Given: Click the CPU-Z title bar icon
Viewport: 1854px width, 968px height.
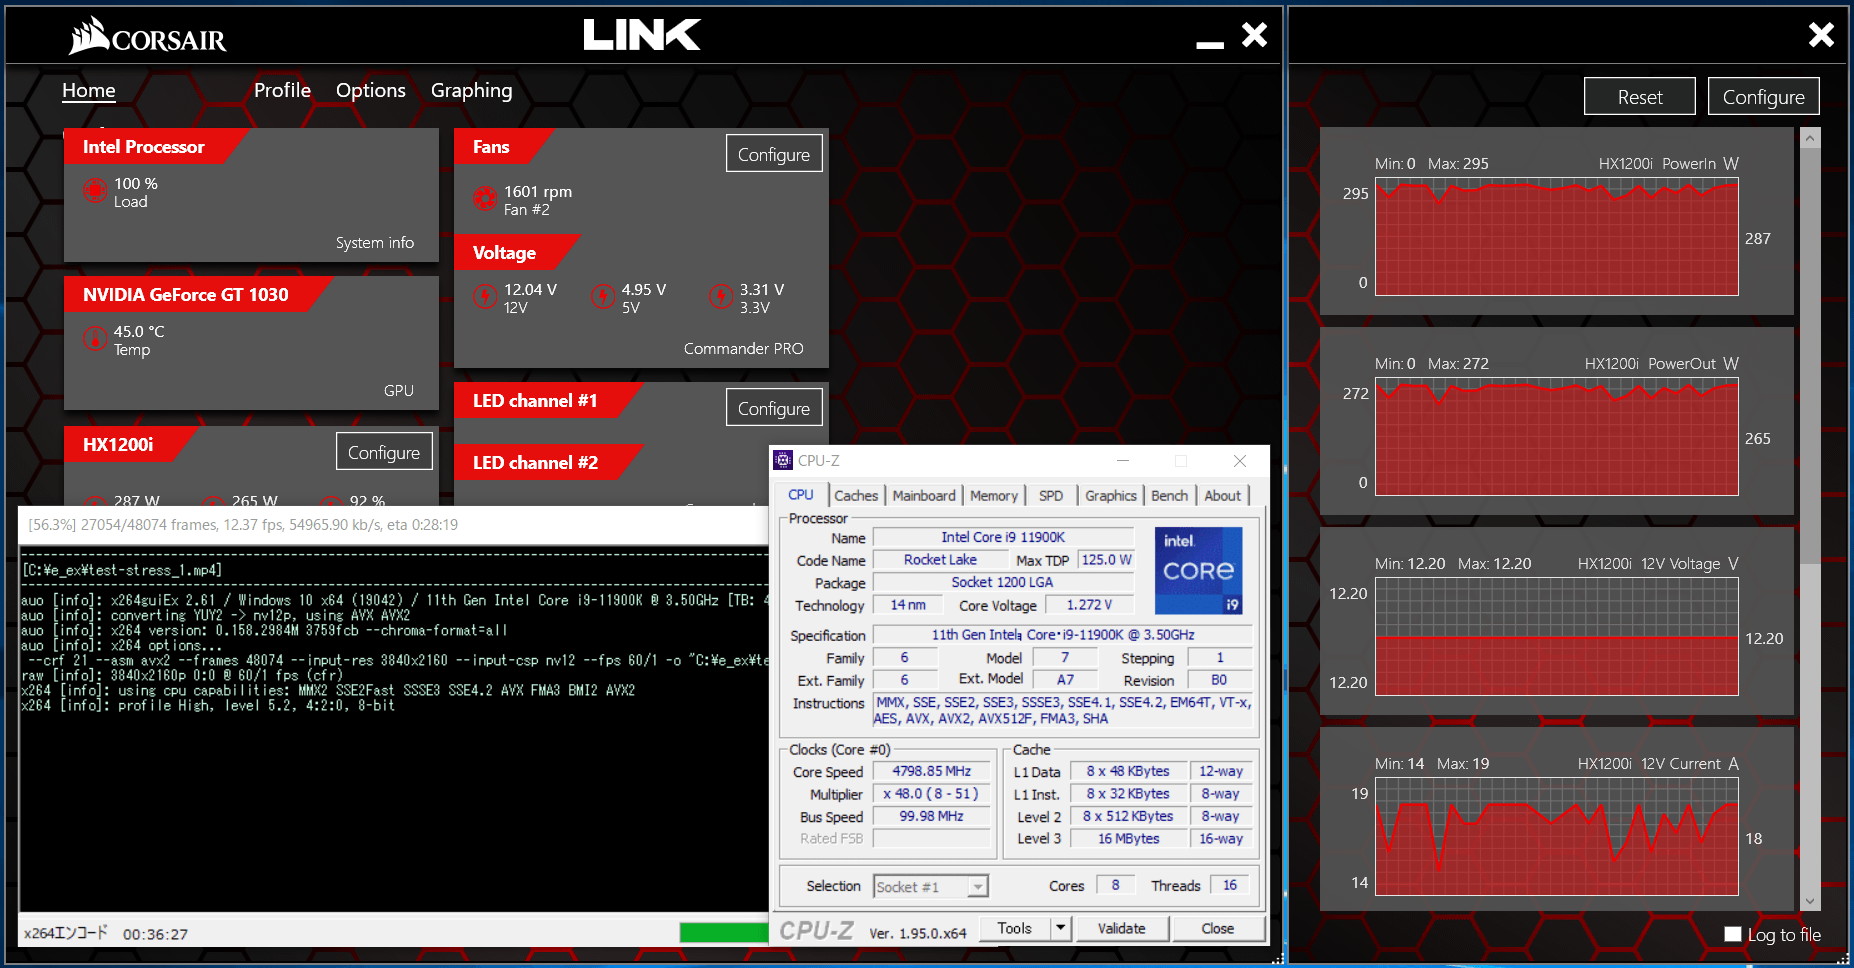Looking at the screenshot, I should (x=783, y=460).
